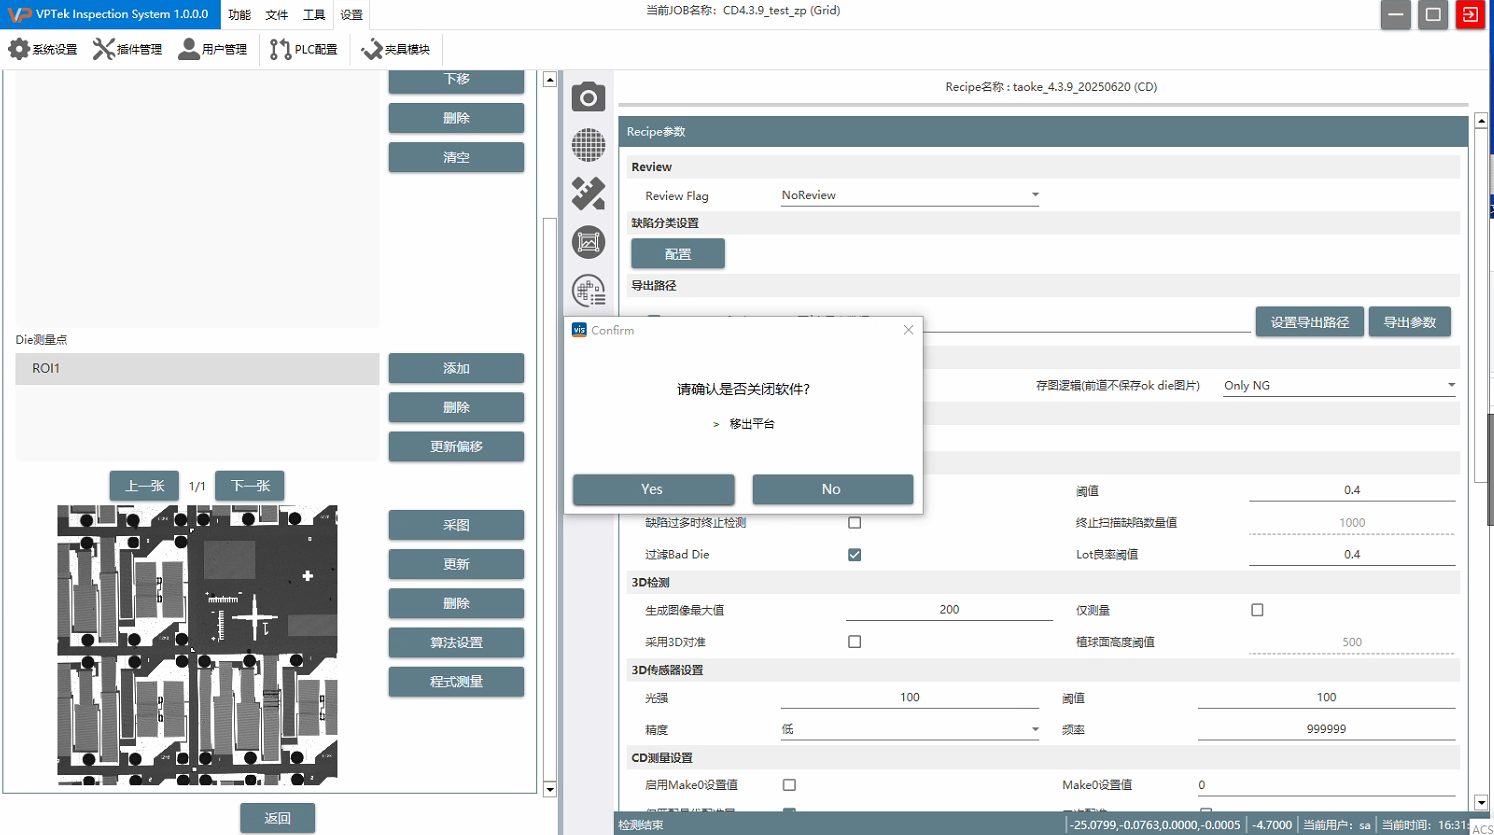Open PLC配置 in the toolbar
This screenshot has width=1494, height=835.
pyautogui.click(x=304, y=49)
